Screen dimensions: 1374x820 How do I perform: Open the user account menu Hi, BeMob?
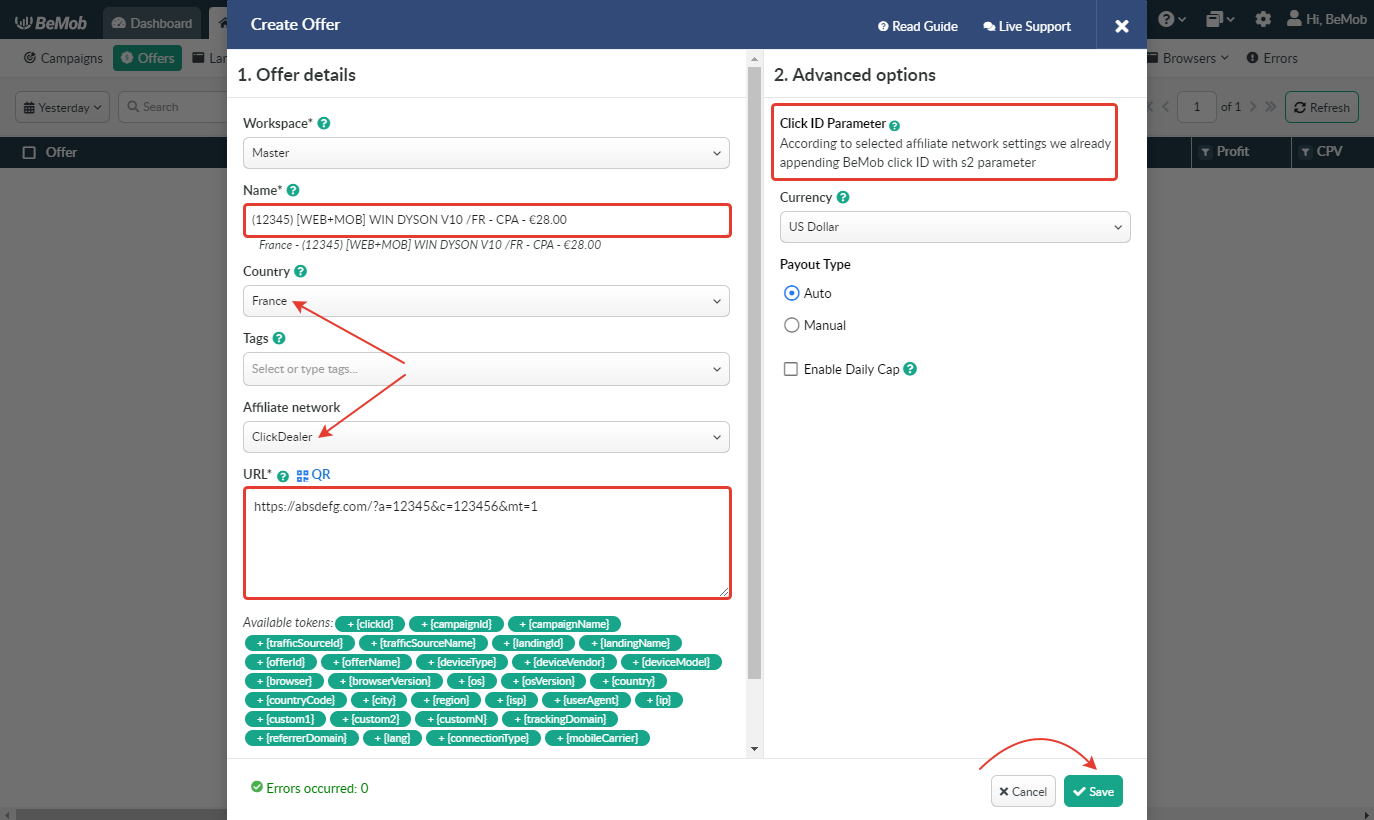(1326, 19)
